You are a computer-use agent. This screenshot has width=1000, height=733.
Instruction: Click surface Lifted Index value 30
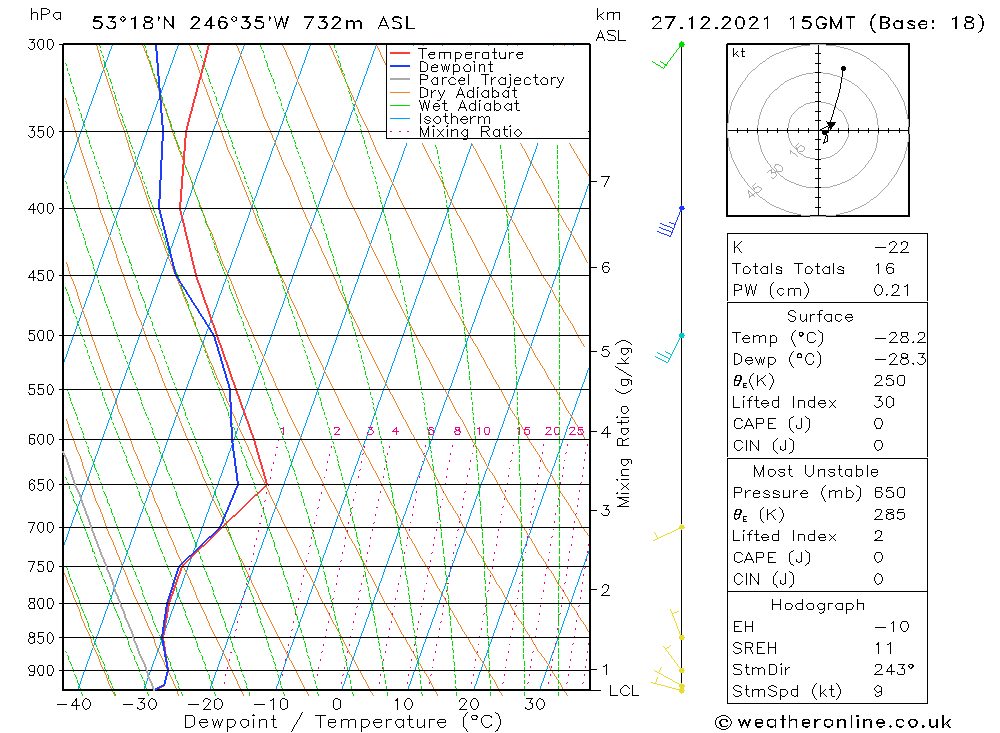click(885, 403)
